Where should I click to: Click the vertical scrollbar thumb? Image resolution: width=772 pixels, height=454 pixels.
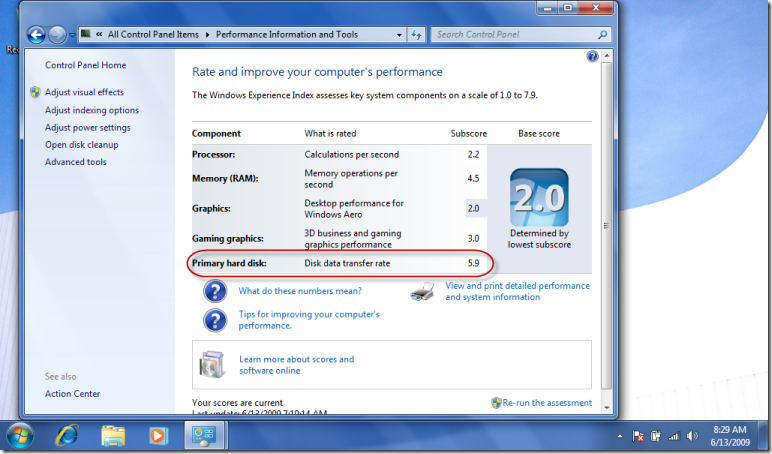(607, 226)
